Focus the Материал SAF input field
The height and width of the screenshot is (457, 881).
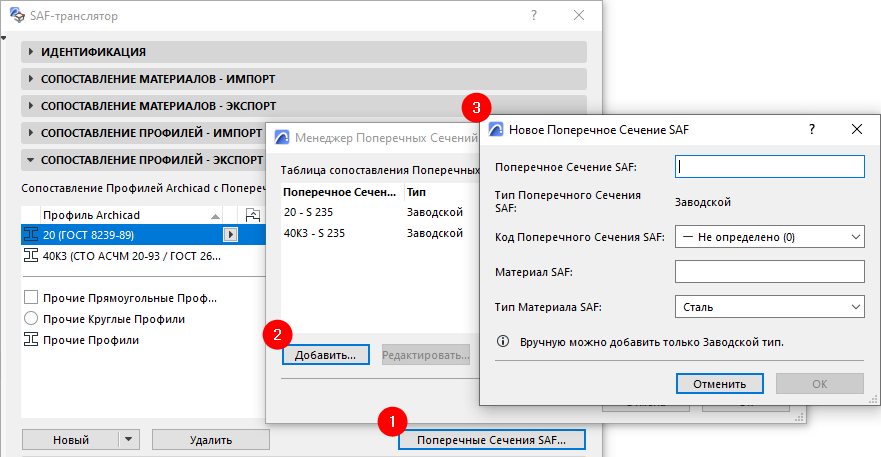tap(770, 272)
